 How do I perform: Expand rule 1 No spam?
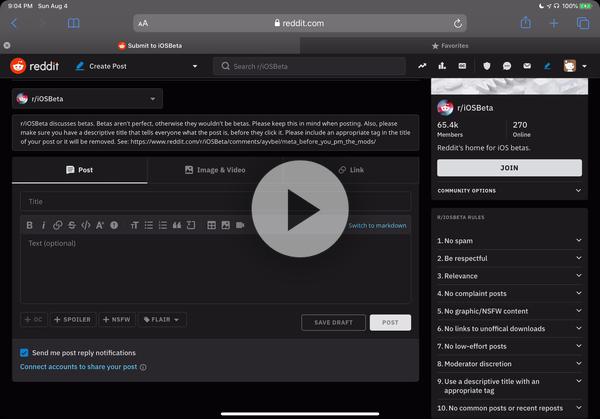coord(509,241)
